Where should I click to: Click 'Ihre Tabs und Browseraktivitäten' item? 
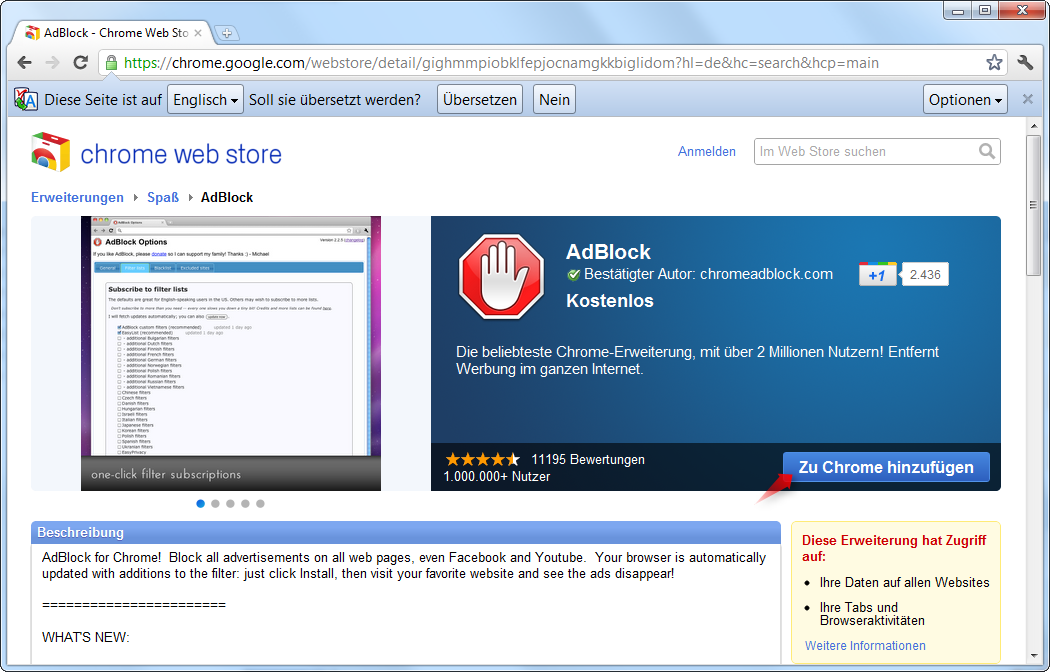(872, 614)
